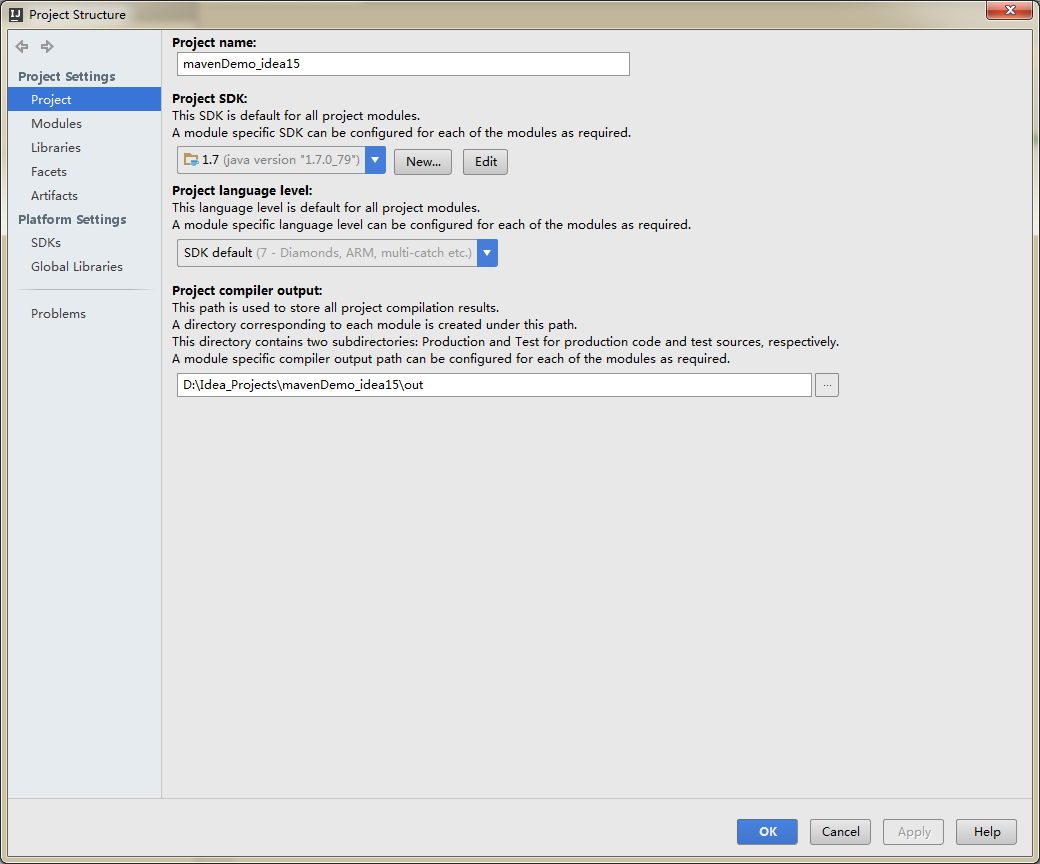Click the Project Settings heading
This screenshot has width=1040, height=864.
tap(67, 76)
